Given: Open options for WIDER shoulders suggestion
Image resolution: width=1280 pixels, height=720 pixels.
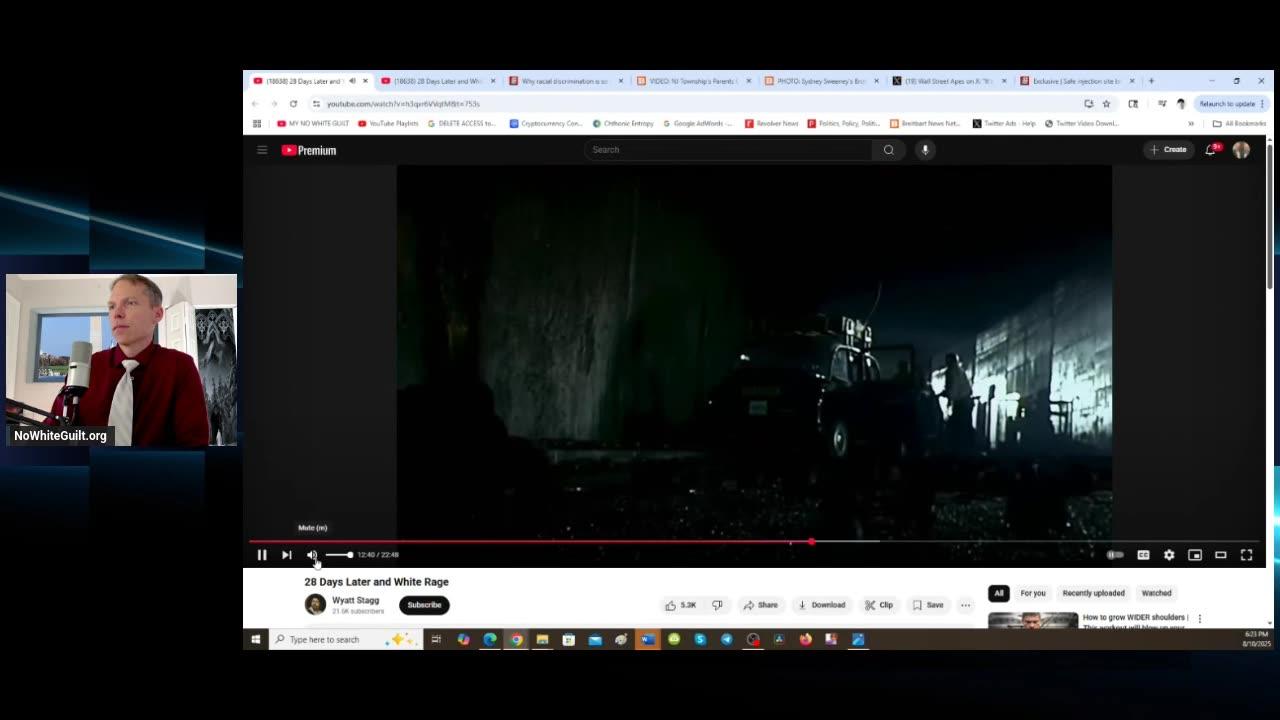Looking at the screenshot, I should (x=1200, y=619).
